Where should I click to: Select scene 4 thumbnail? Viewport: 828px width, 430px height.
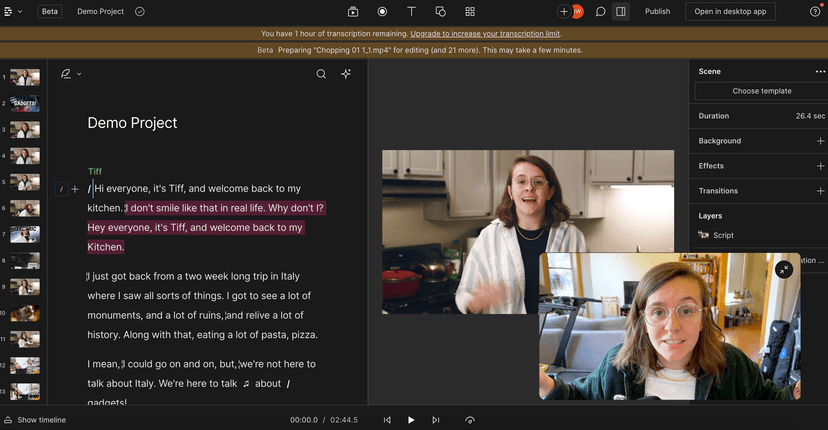[x=25, y=156]
